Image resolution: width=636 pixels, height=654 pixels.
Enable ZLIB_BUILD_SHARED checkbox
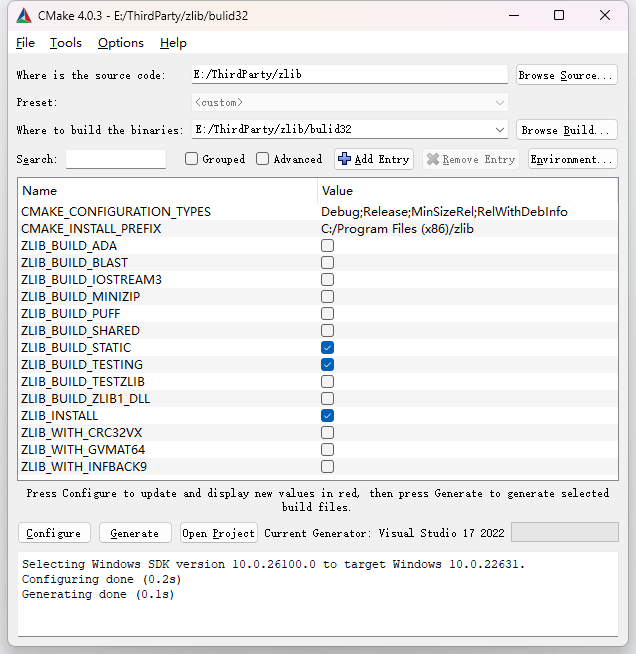327,331
